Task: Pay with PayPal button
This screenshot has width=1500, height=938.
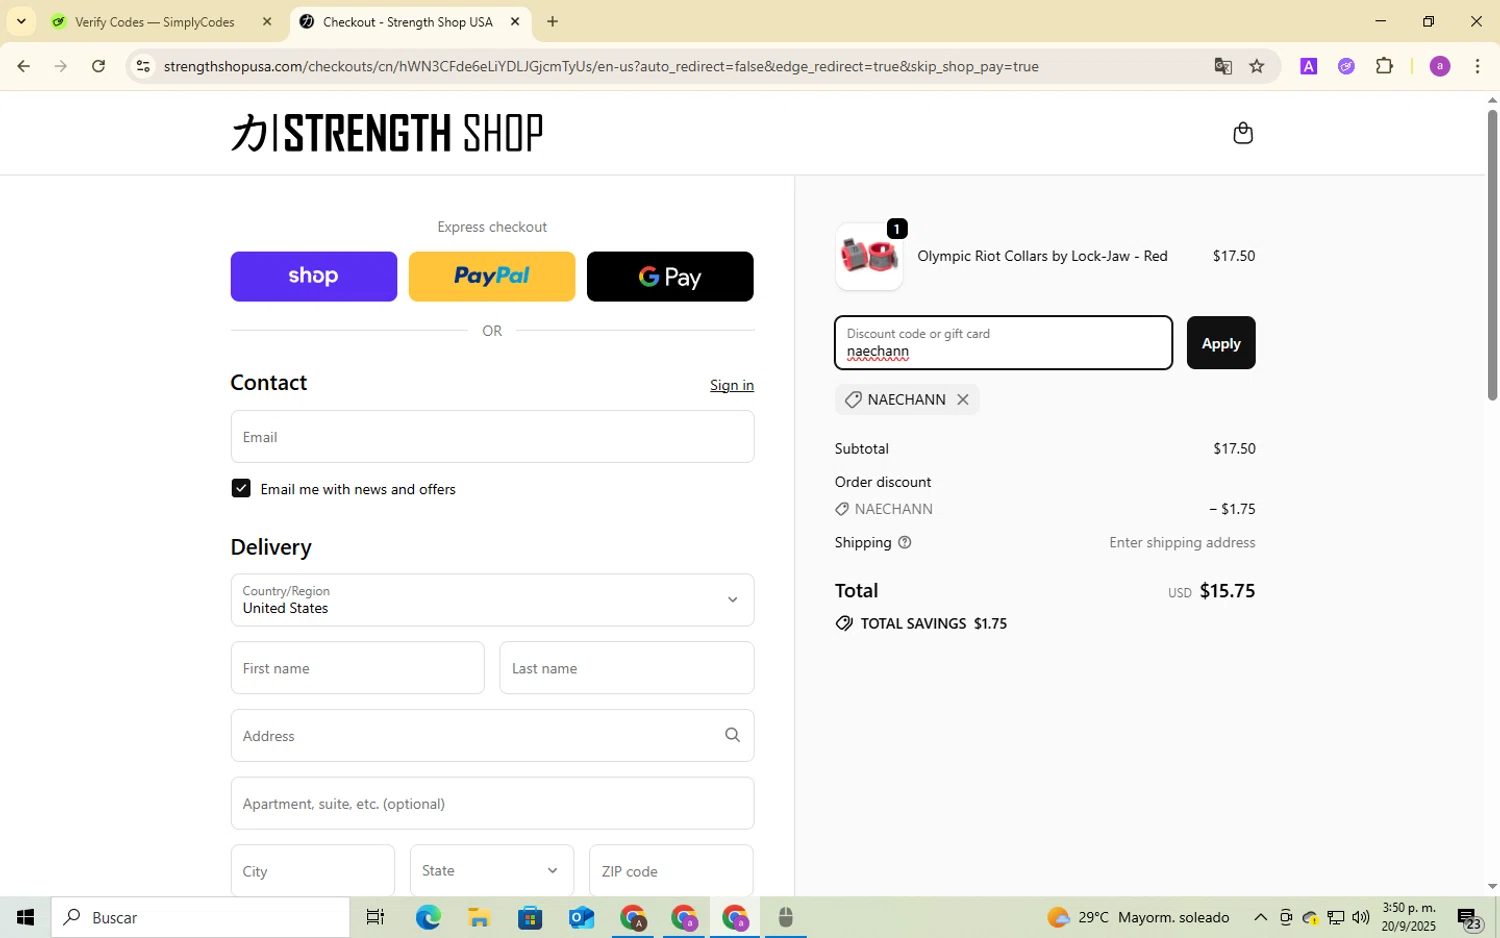Action: tap(492, 276)
